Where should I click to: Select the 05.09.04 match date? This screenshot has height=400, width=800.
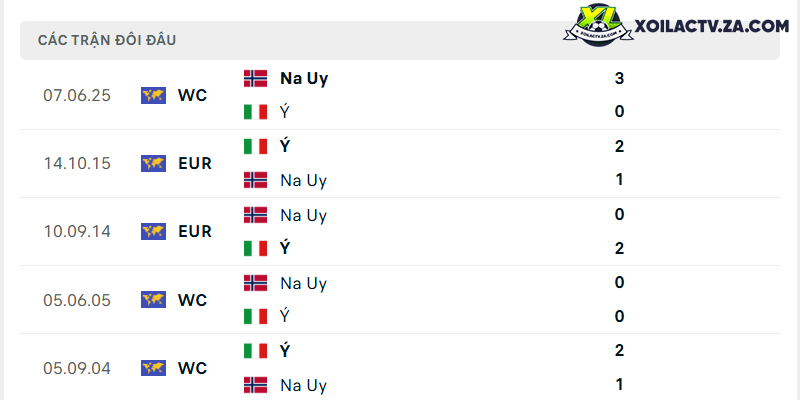coord(77,368)
